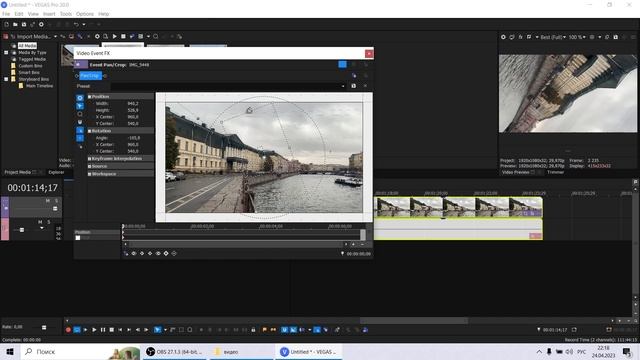Image resolution: width=640 pixels, height=360 pixels.
Task: Open the undo history dropdown arrow
Action: point(84,24)
